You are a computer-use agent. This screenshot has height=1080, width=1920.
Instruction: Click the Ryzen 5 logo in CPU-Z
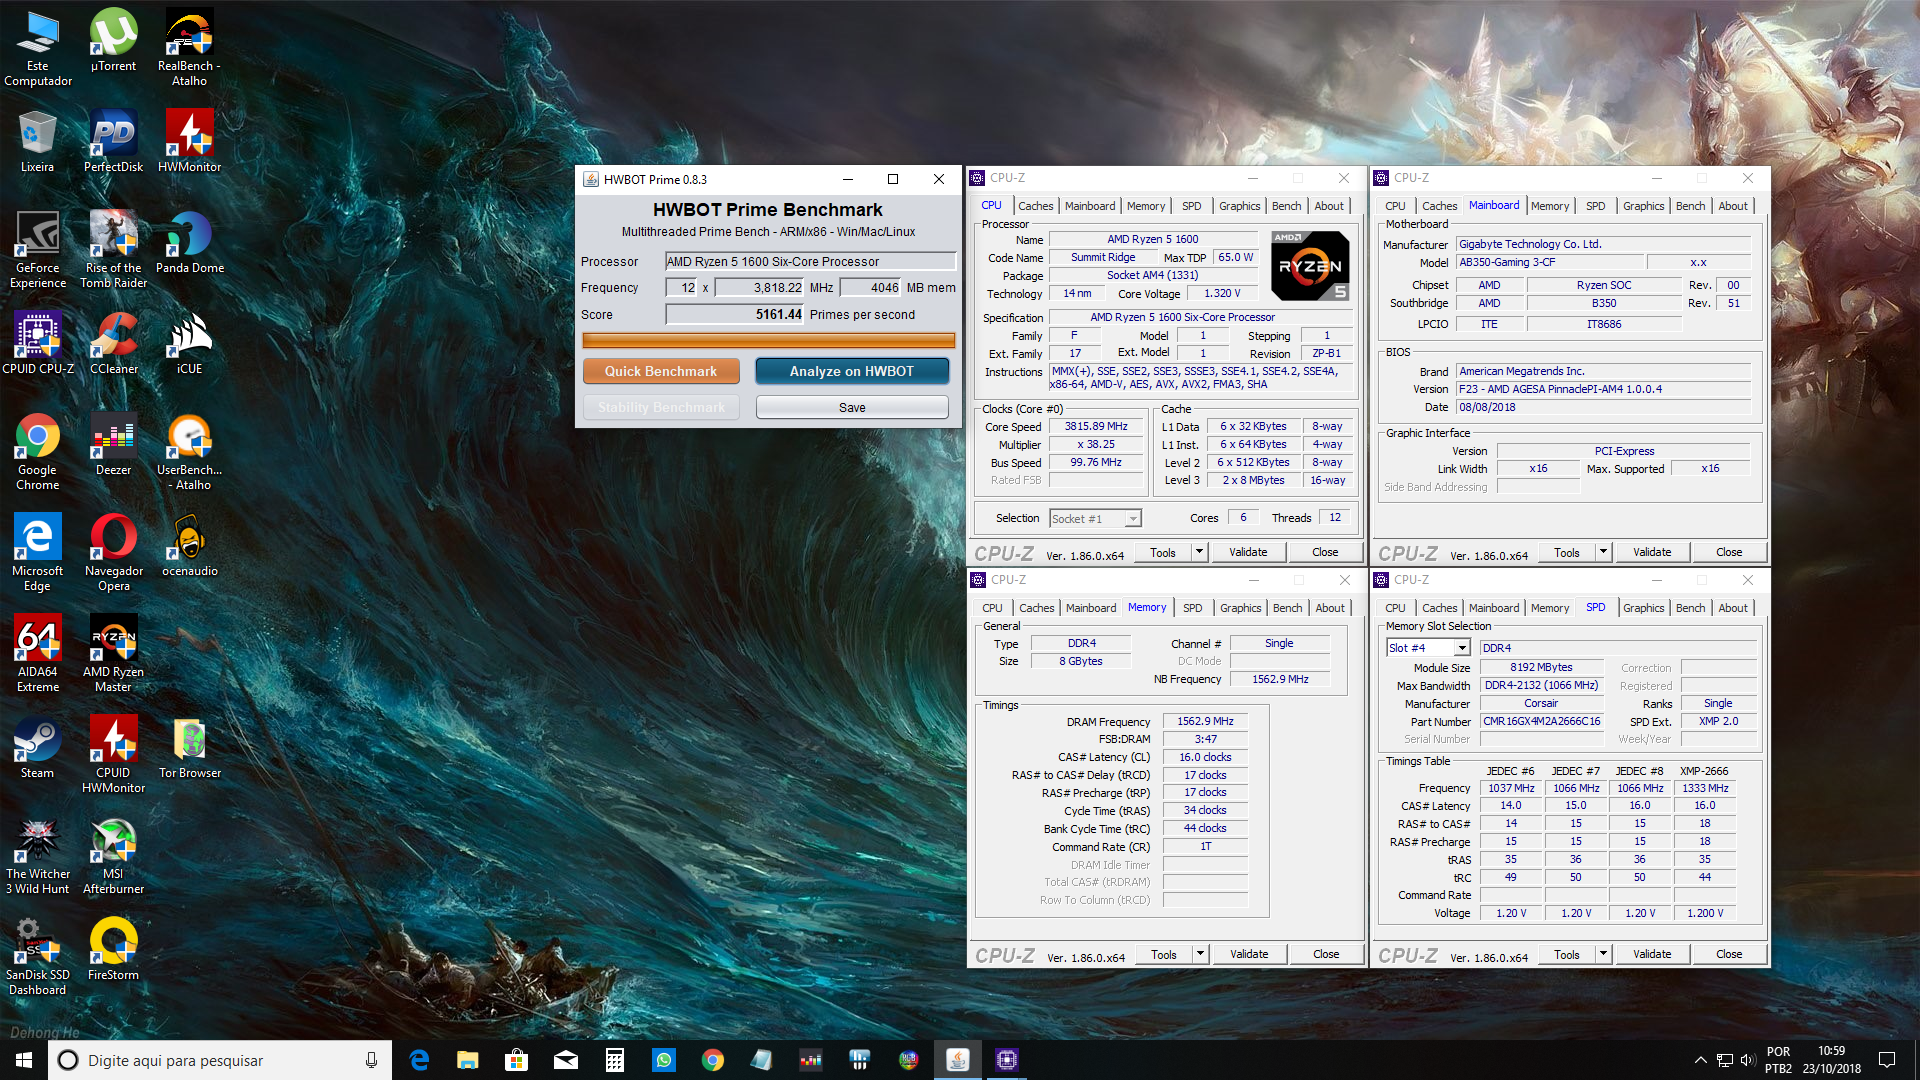click(1310, 266)
